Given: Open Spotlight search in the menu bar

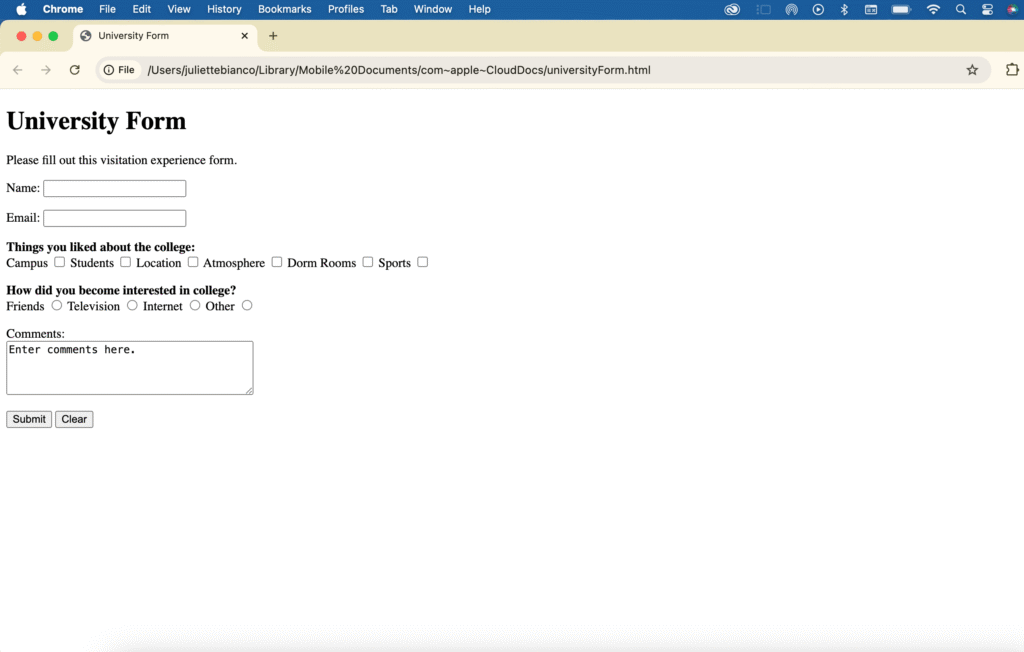Looking at the screenshot, I should tap(961, 9).
